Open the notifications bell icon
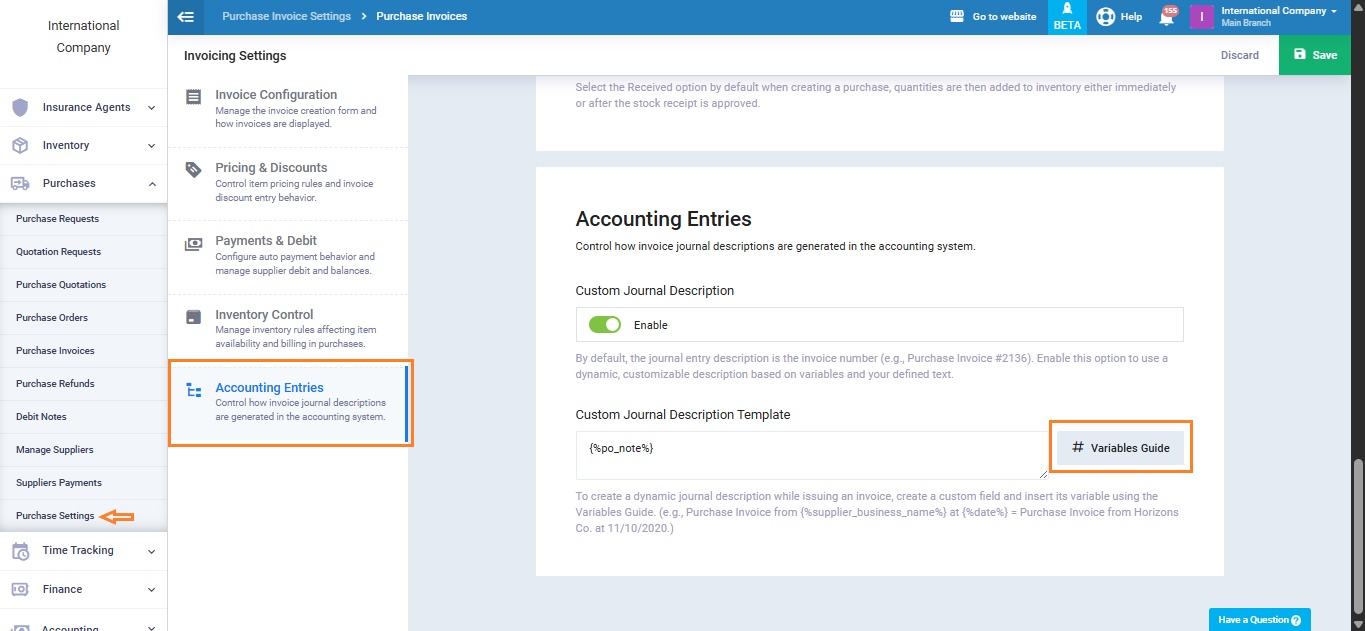 click(x=1166, y=17)
